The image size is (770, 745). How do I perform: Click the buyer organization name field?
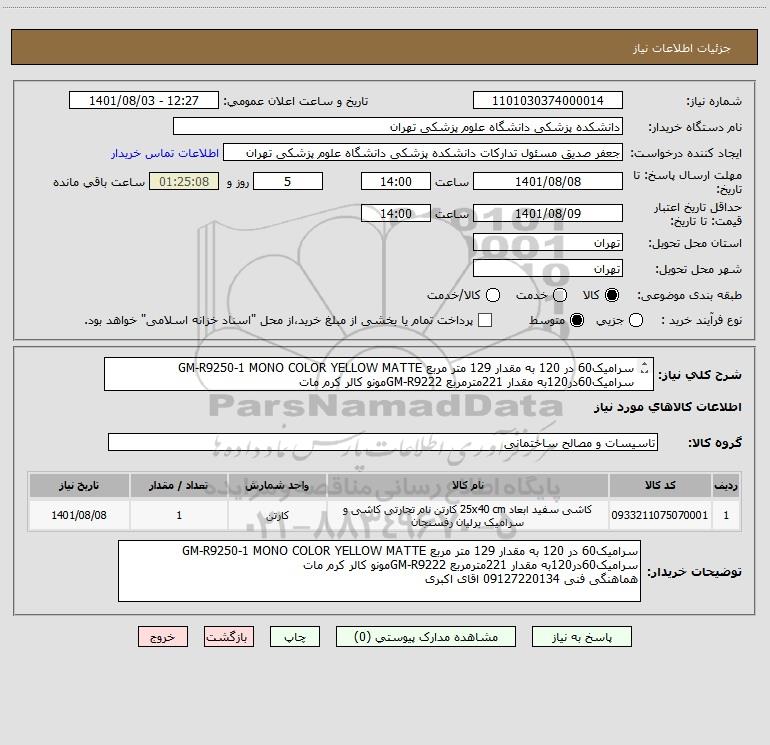398,127
